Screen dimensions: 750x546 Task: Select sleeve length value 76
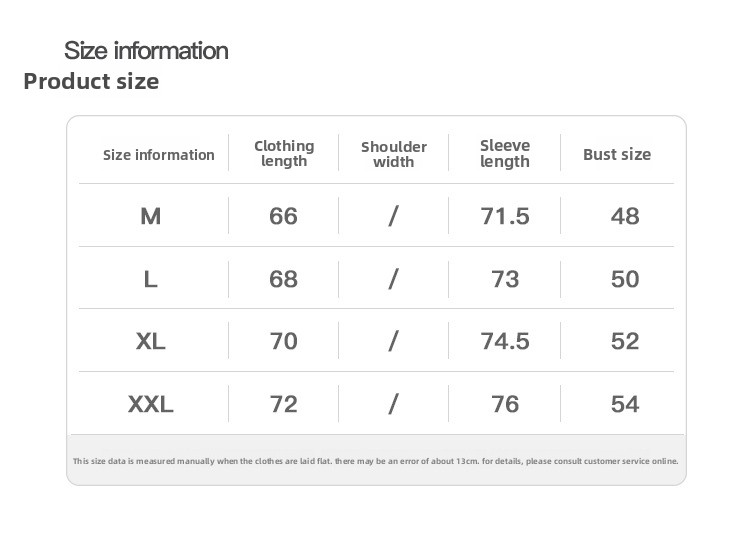tap(505, 404)
